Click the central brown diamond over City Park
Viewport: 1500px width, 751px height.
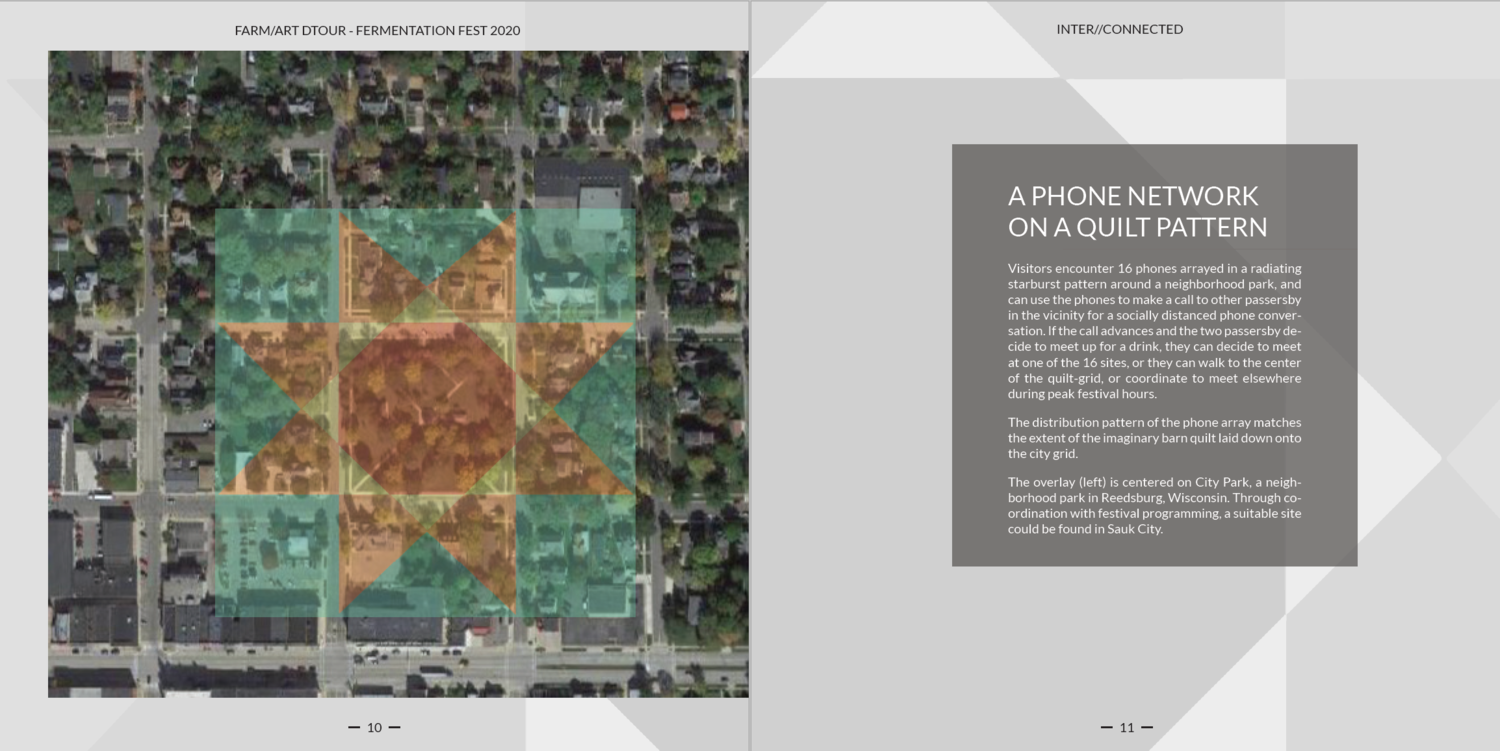(x=426, y=410)
